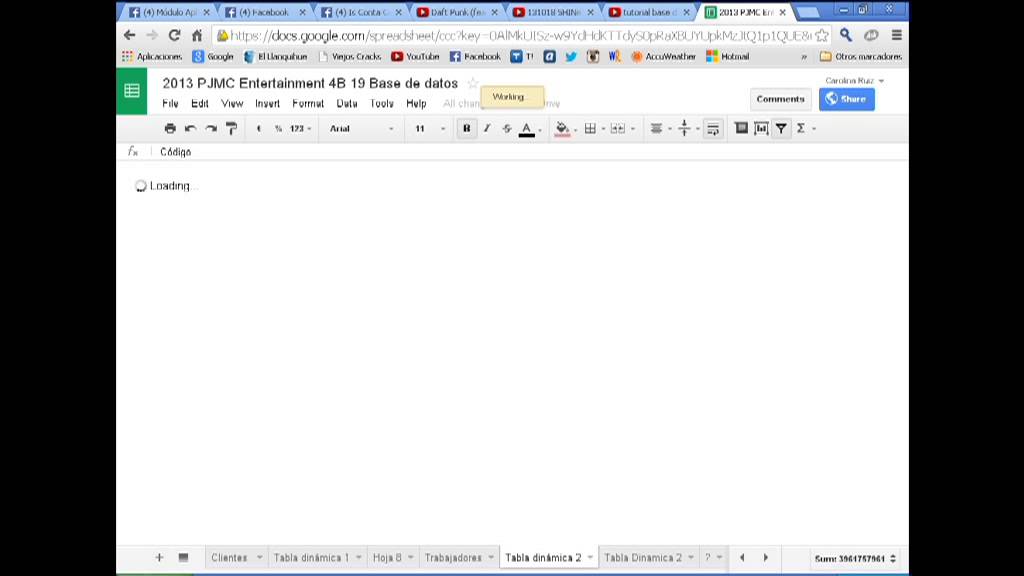Open the AccuWeather bookmark

point(664,57)
